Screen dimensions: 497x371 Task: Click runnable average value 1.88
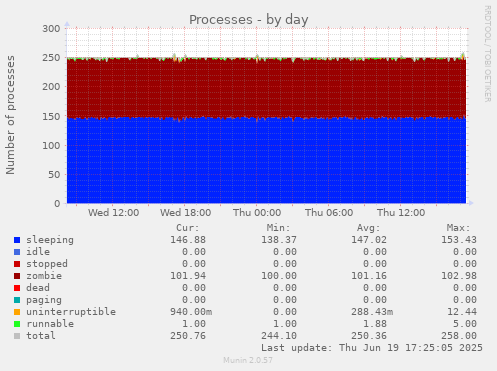[x=375, y=324]
